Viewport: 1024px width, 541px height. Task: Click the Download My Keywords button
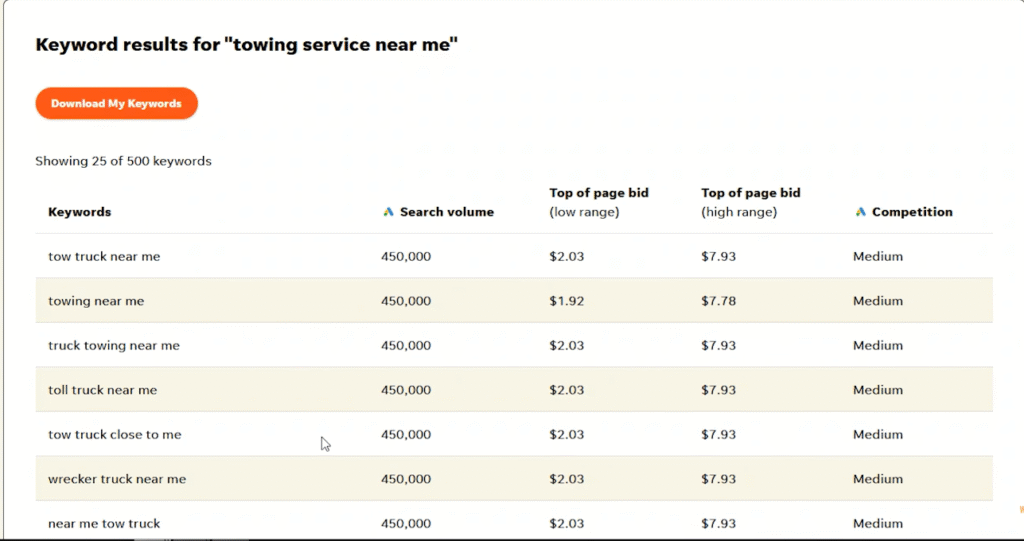click(116, 103)
